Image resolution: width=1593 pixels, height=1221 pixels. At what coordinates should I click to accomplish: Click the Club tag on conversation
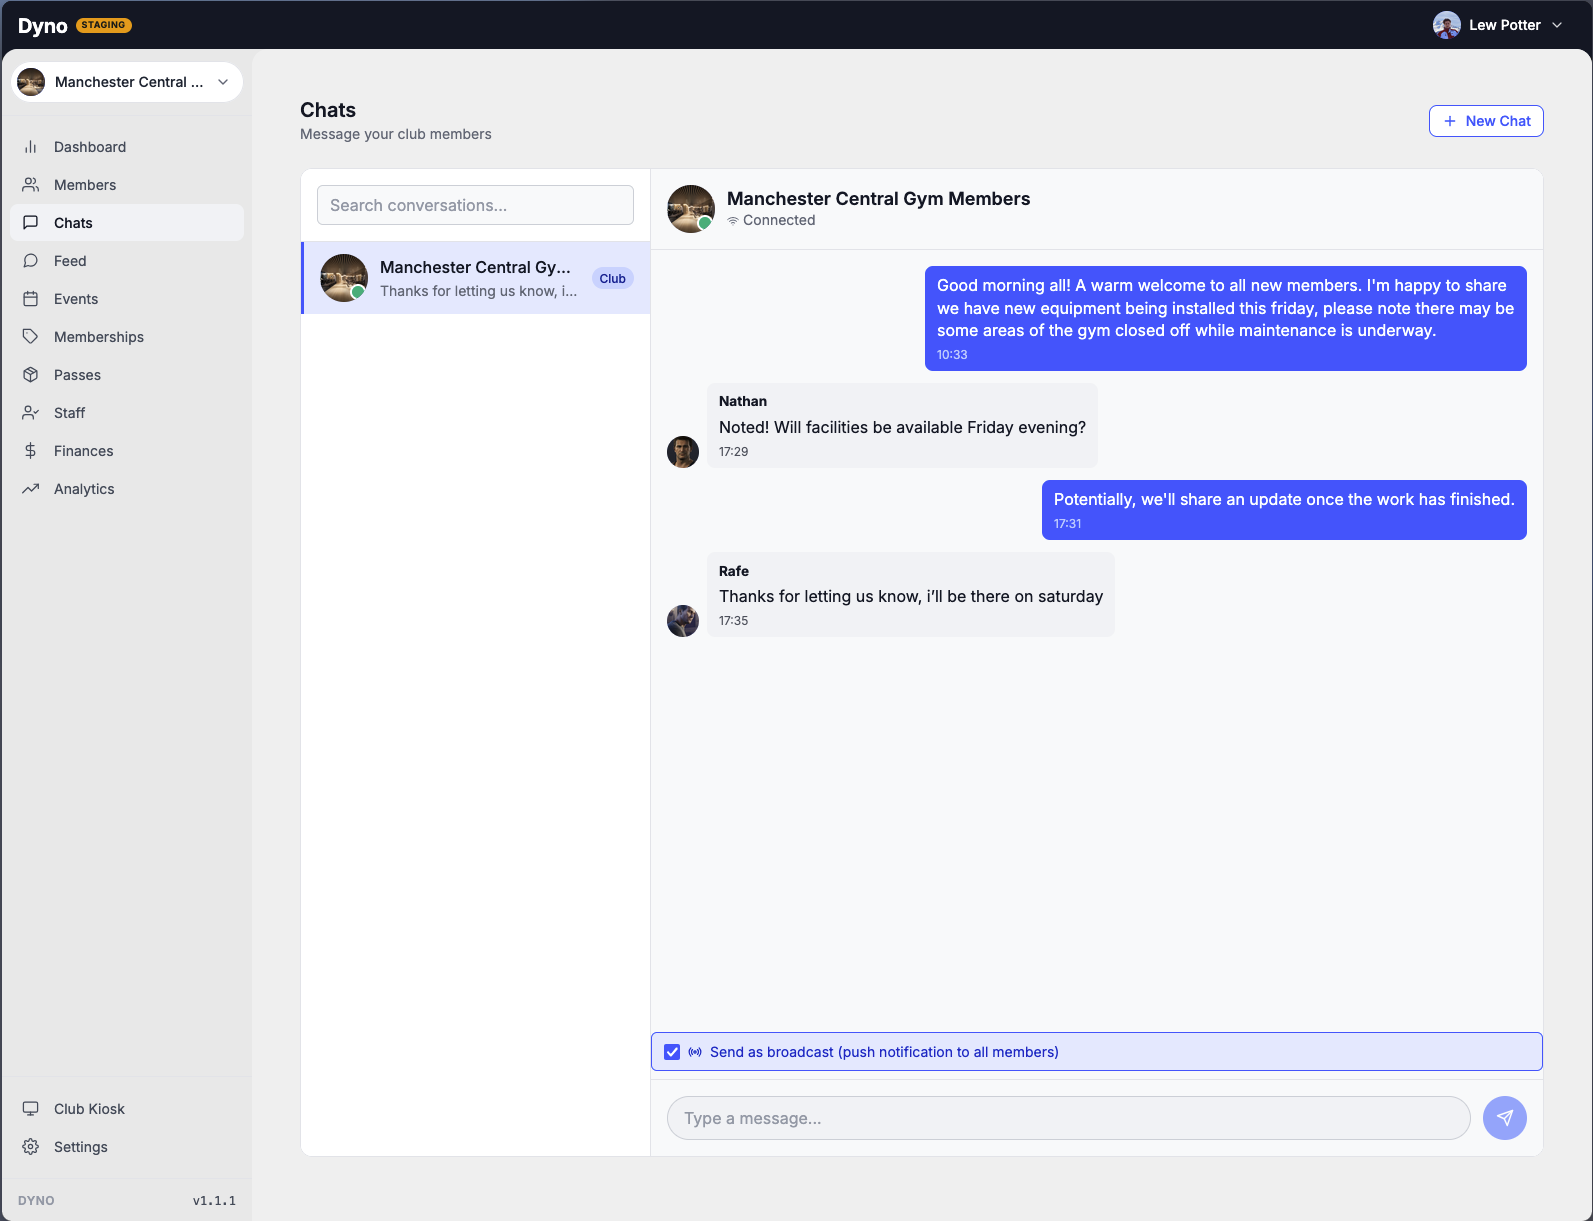tap(613, 279)
